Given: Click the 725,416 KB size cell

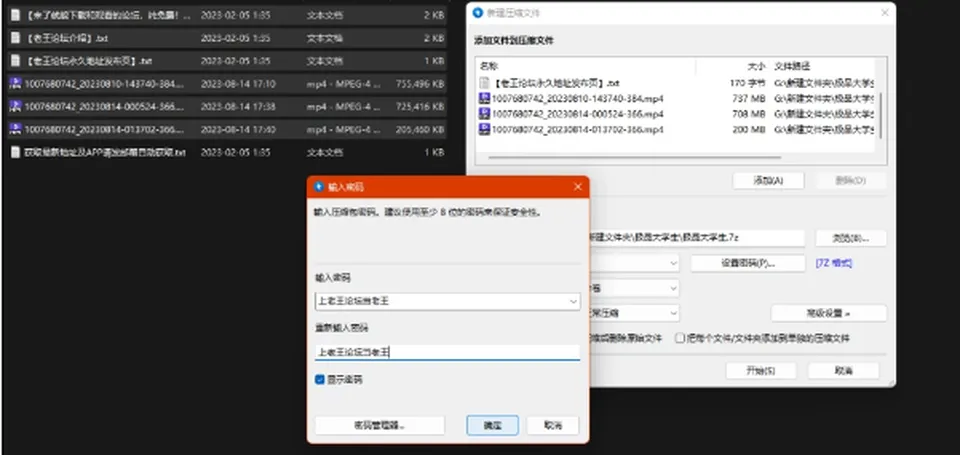Looking at the screenshot, I should pyautogui.click(x=419, y=107).
